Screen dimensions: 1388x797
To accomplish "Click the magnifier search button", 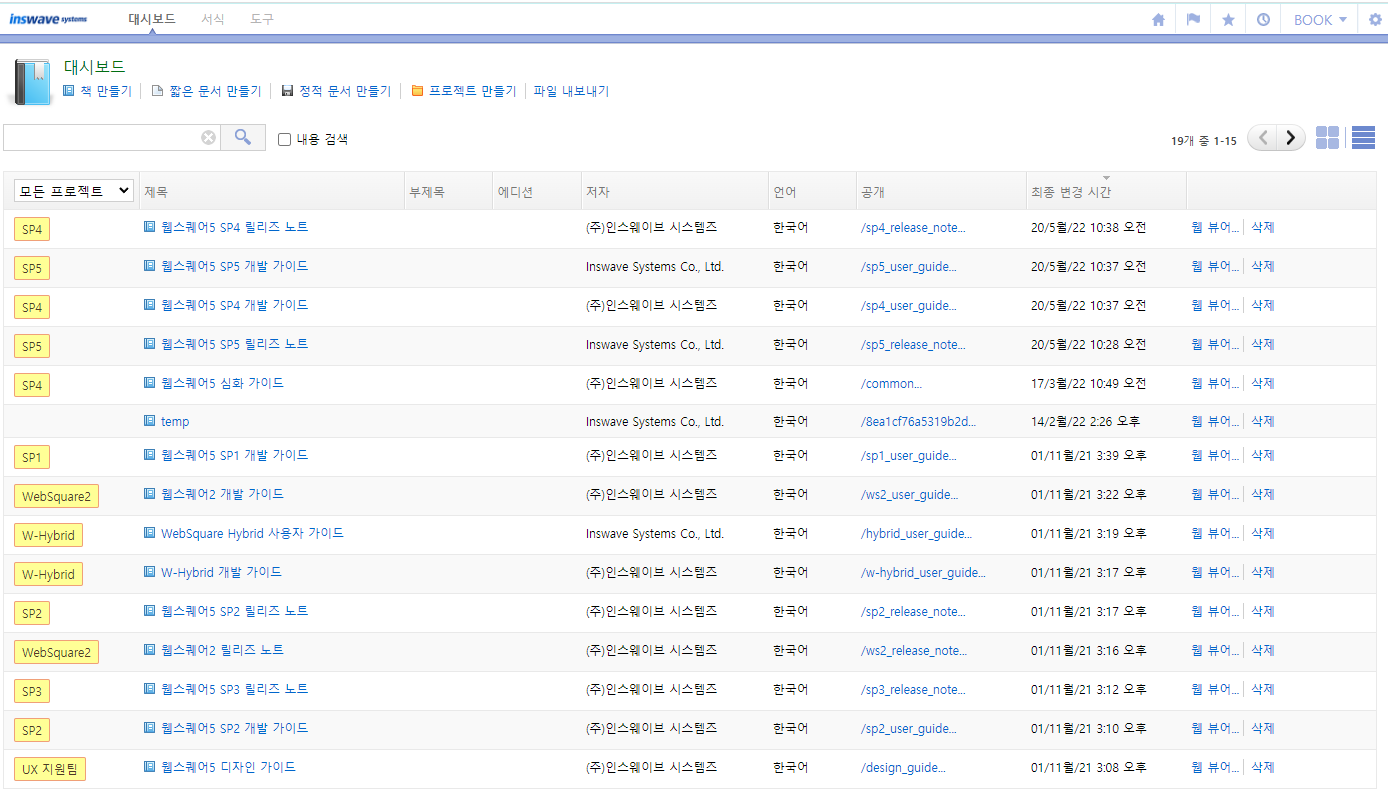I will tap(243, 137).
